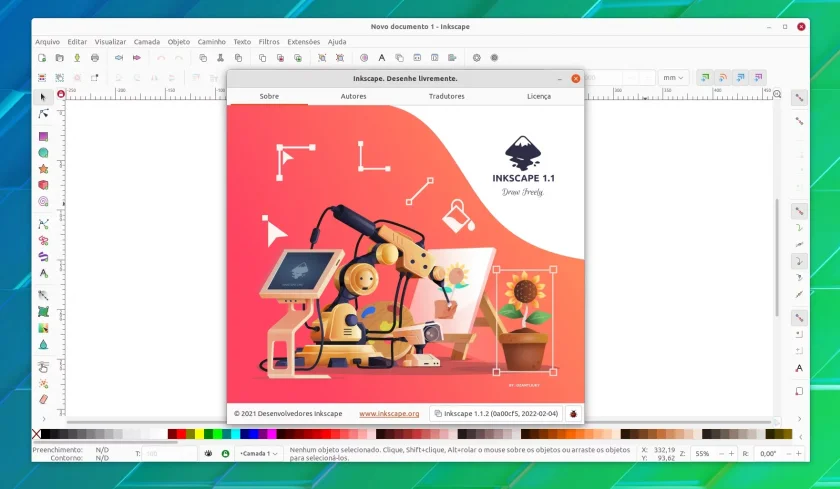Toggle scale rounded corners affect button
The height and width of the screenshot is (489, 840).
click(x=723, y=78)
